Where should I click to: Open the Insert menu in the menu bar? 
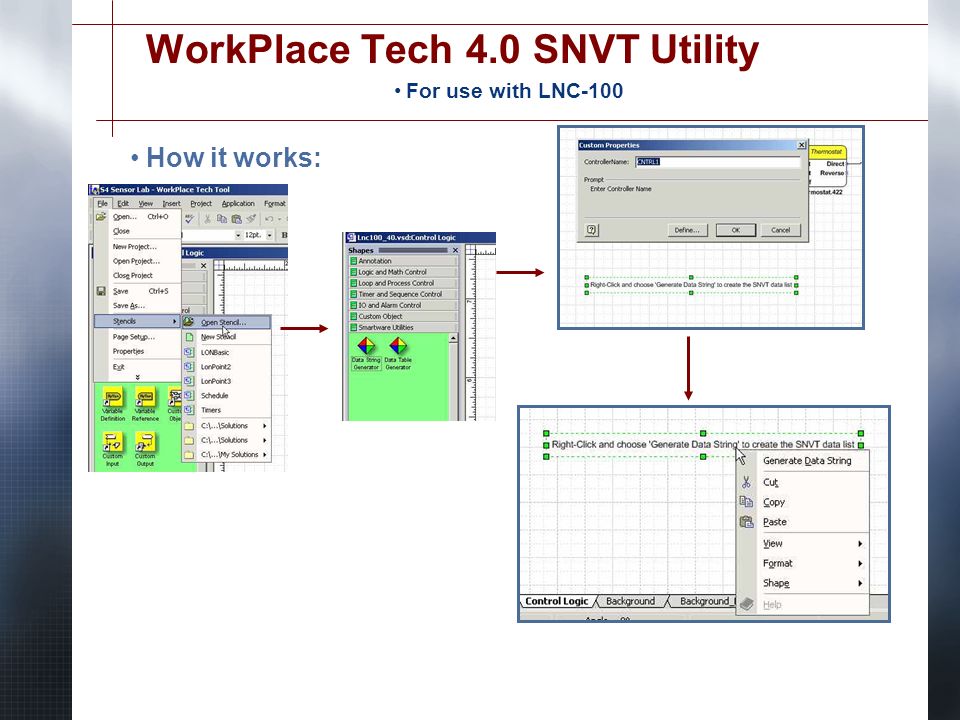(171, 203)
